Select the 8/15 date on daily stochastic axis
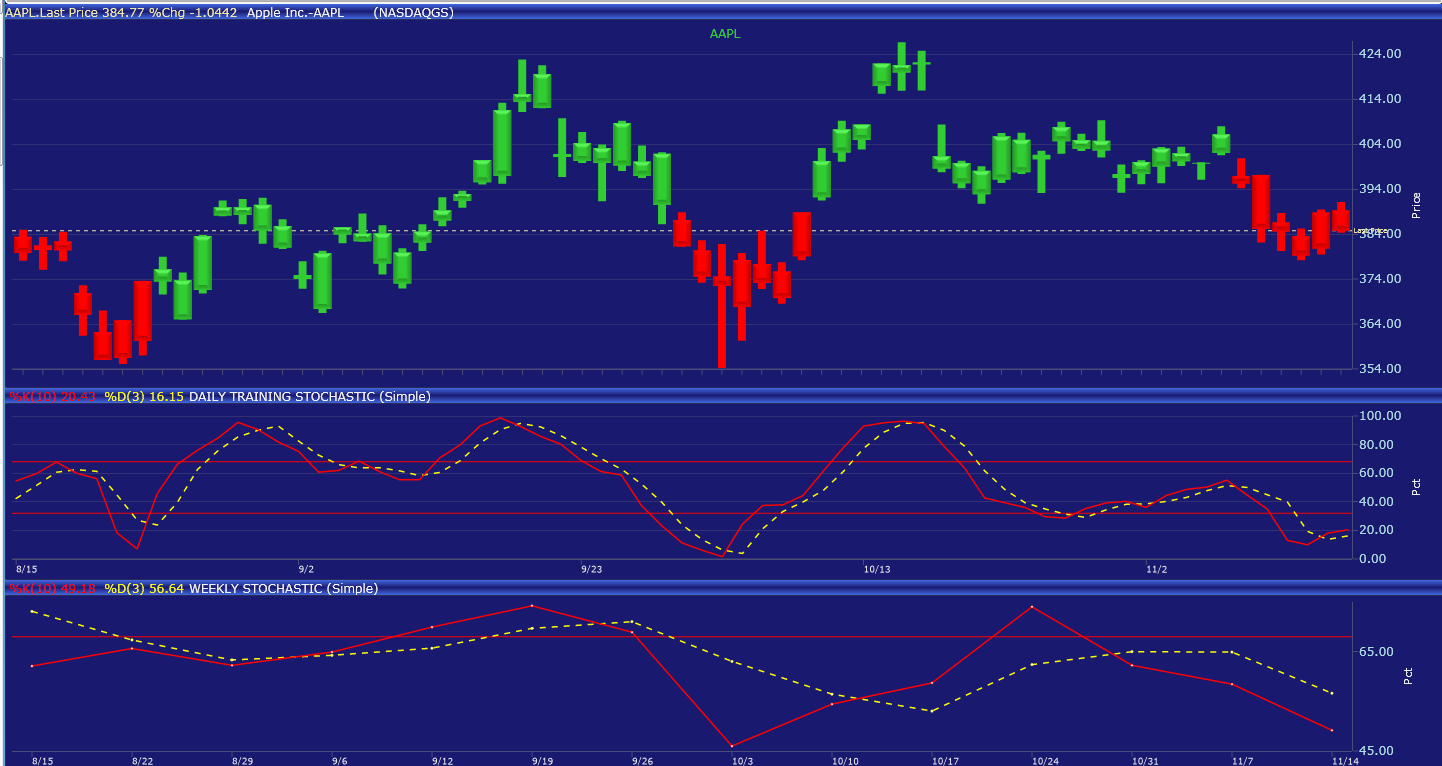The width and height of the screenshot is (1442, 766). [x=26, y=569]
